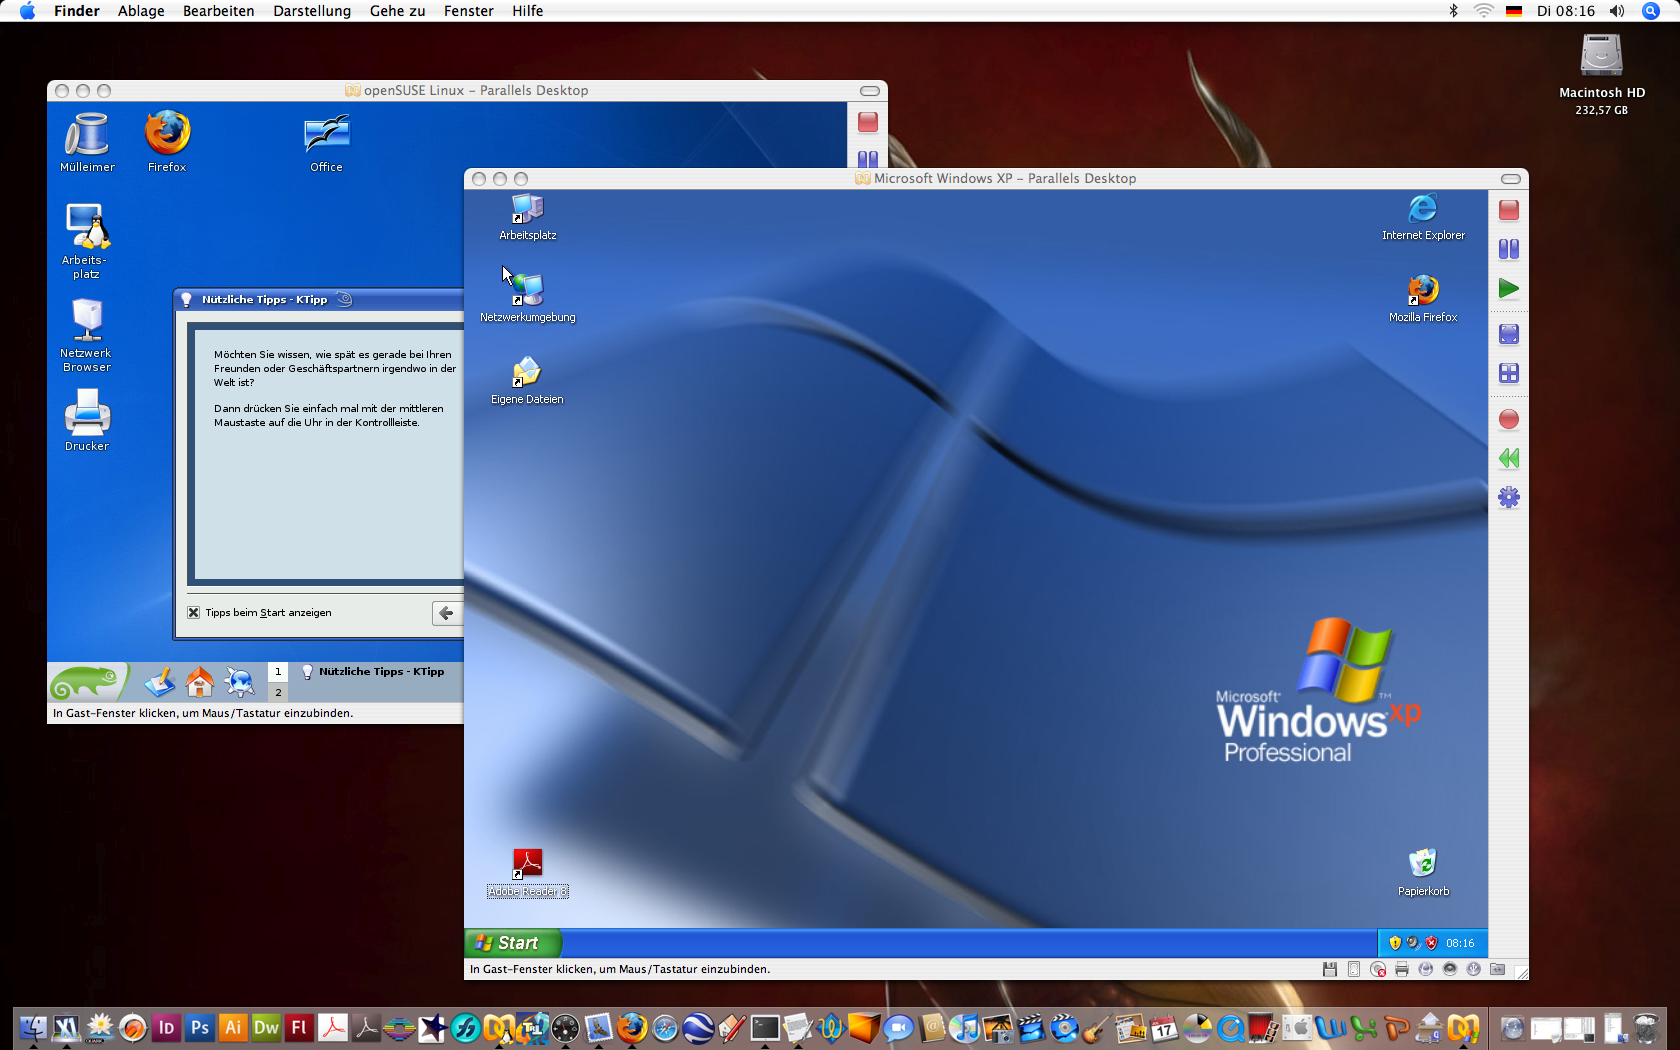The width and height of the screenshot is (1680, 1050).
Task: Uncheck 'Tipps beim Start anzeigen' checkbox
Action: pos(194,613)
